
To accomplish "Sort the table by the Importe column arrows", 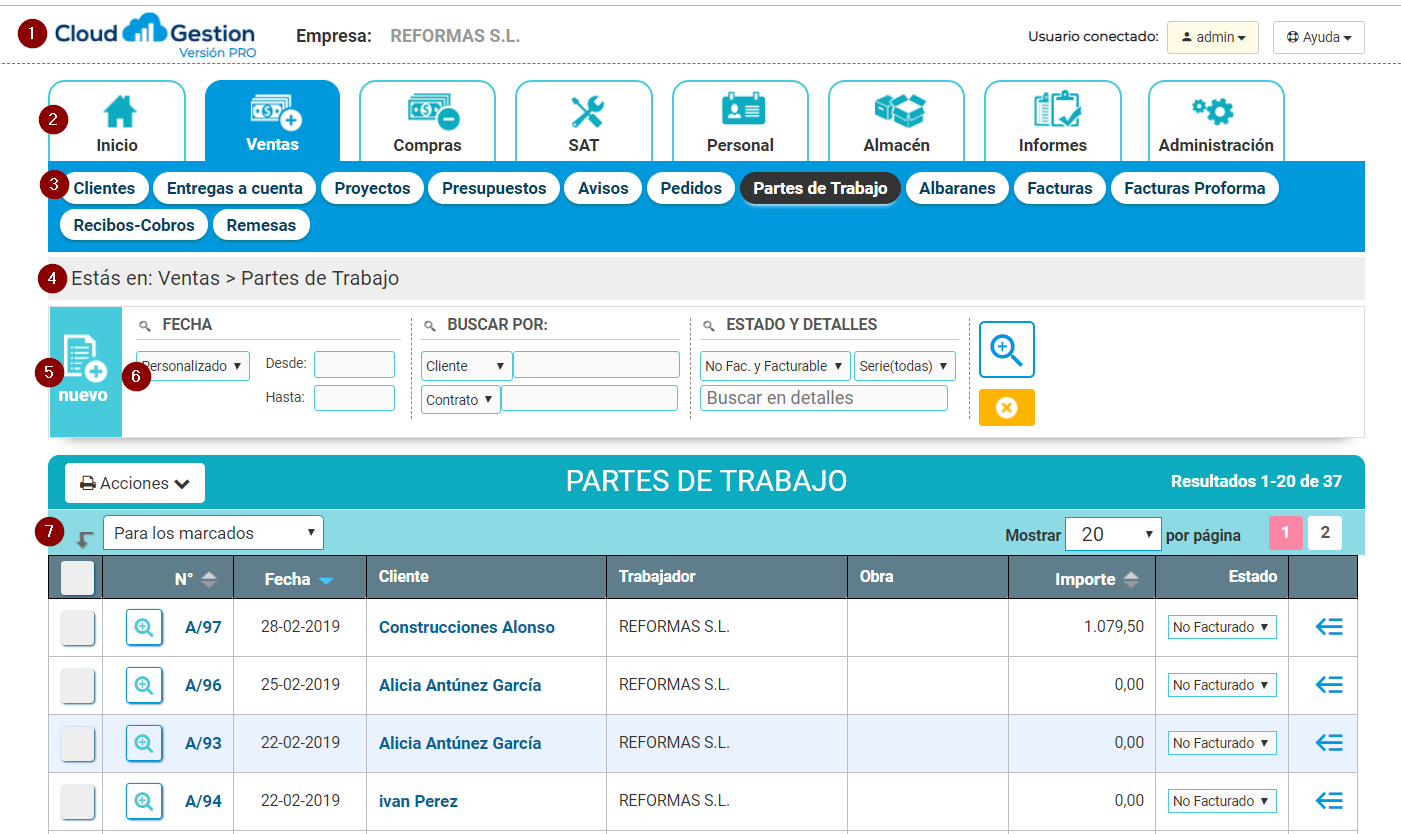I will pos(1133,577).
